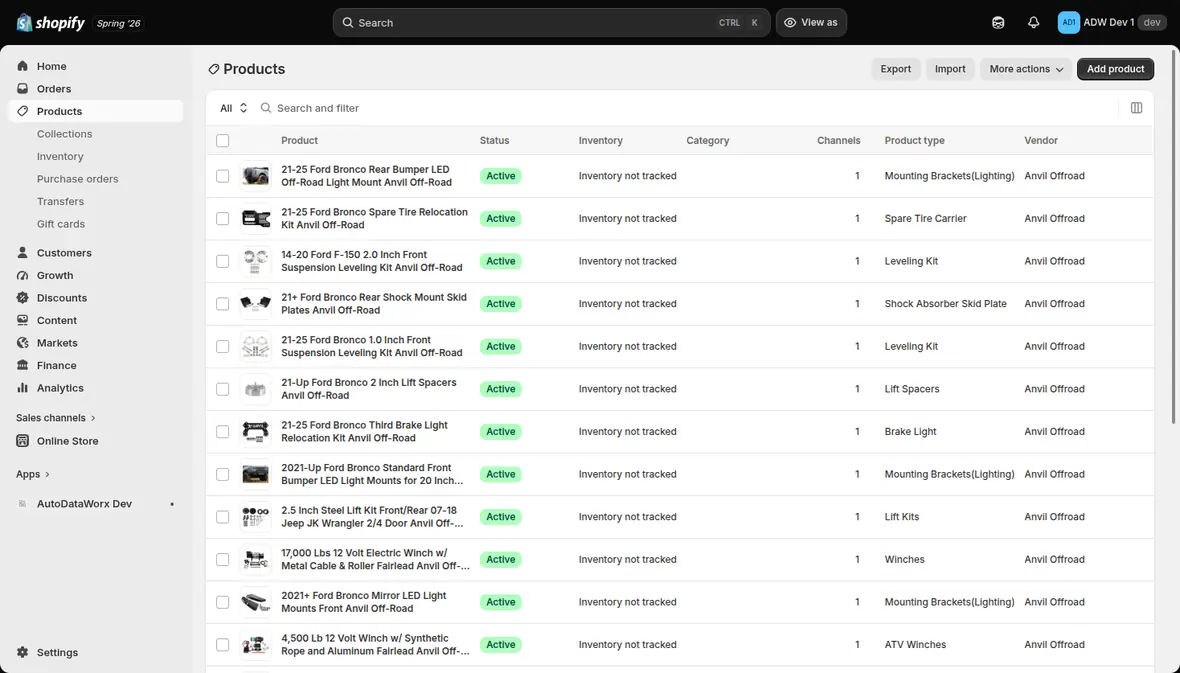This screenshot has height=673, width=1180.
Task: Click the Search and filter field
Action: [x=685, y=108]
